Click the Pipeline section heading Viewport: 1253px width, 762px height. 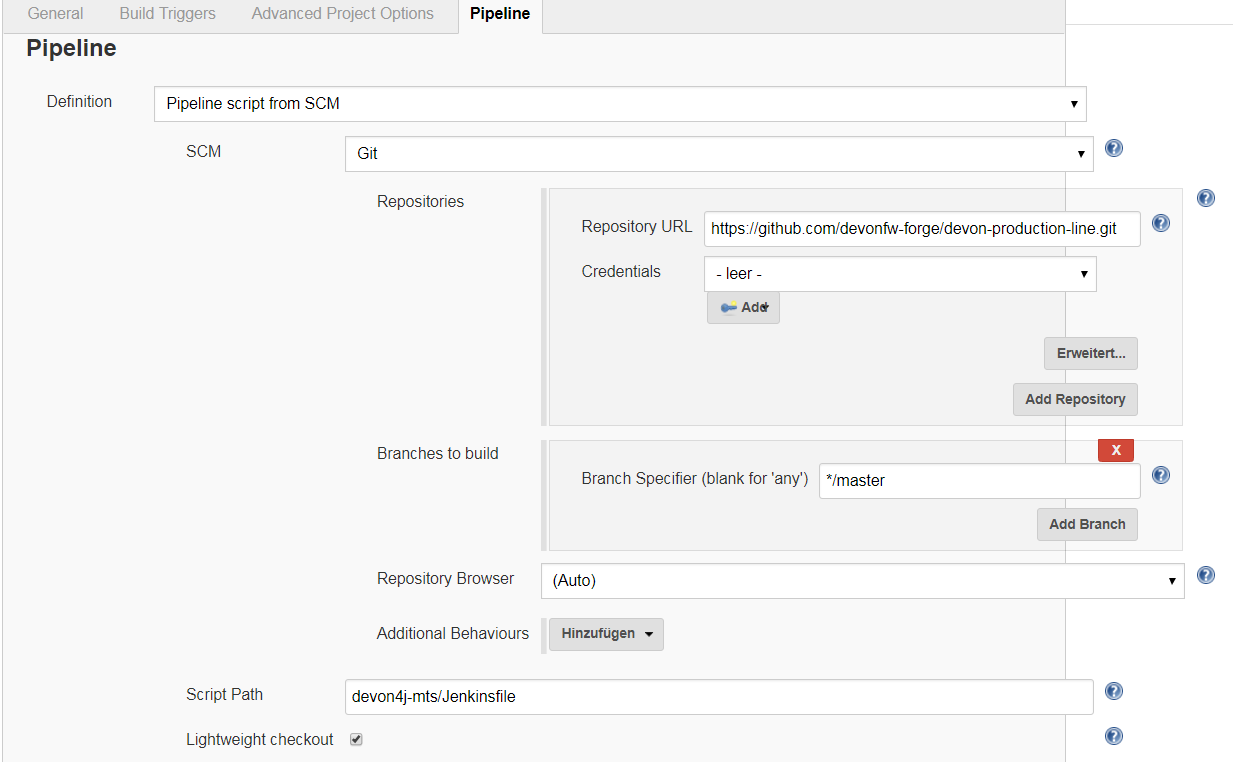(71, 48)
